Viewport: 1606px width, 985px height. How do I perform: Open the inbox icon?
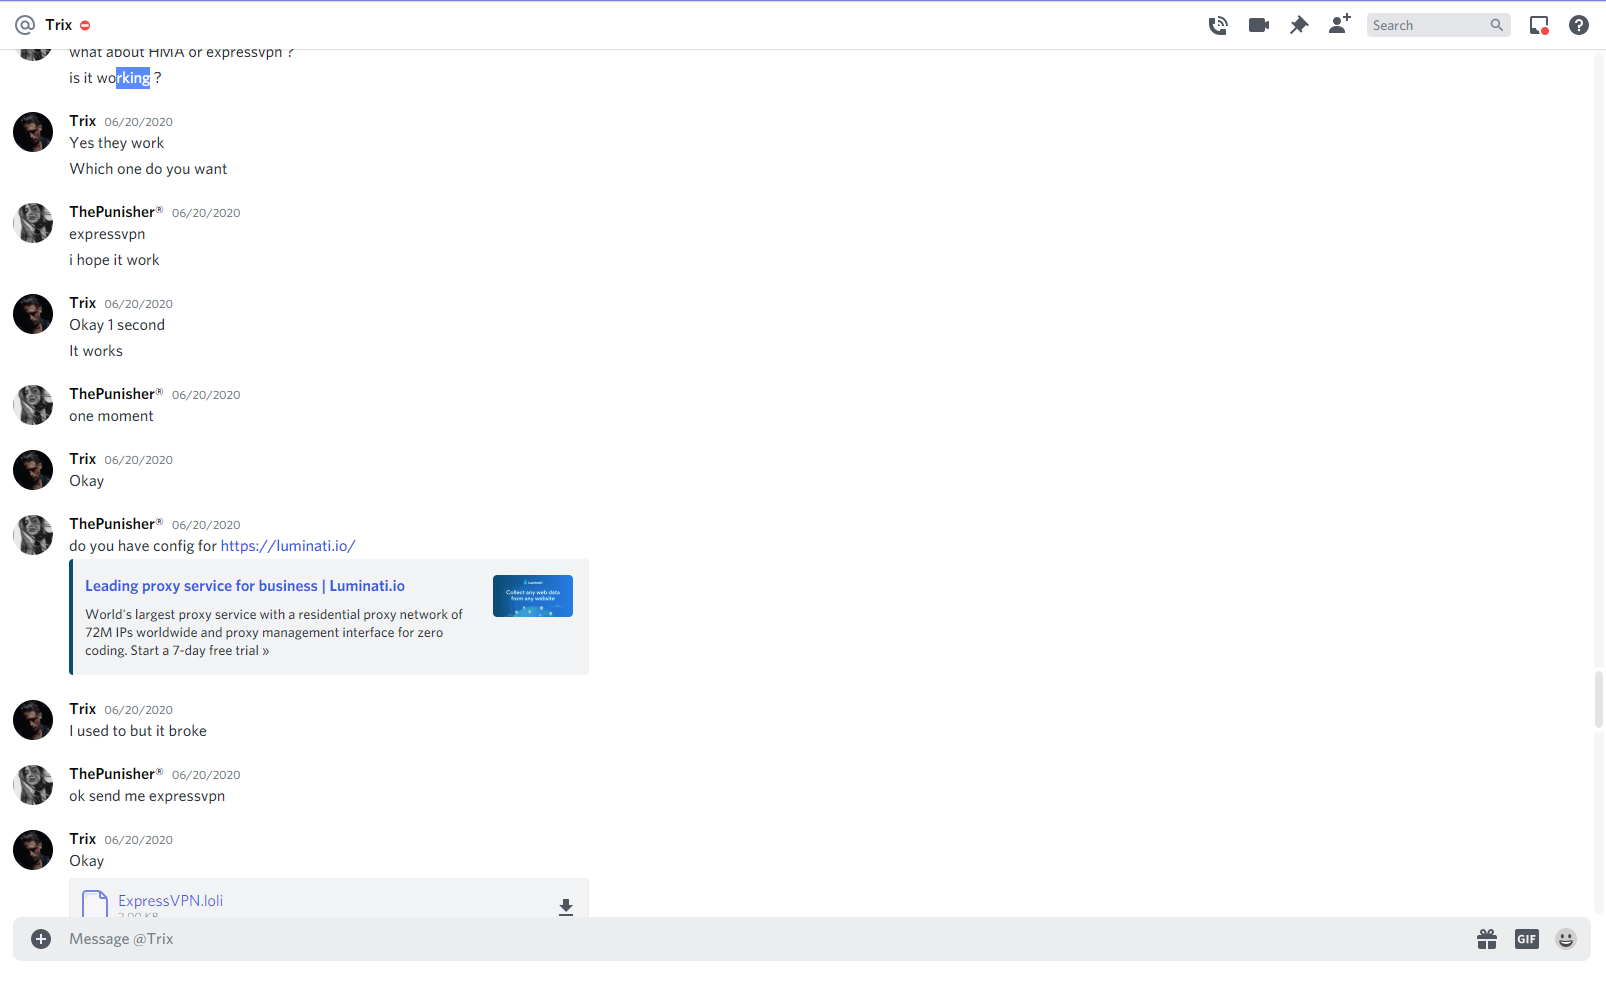coord(1539,25)
